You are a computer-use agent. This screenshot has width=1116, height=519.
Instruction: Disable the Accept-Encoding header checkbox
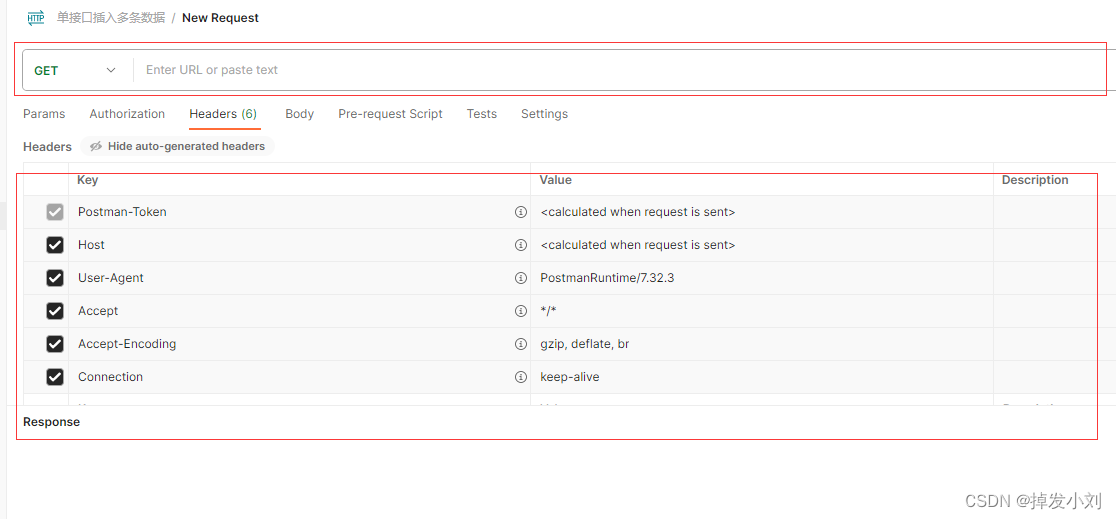click(x=55, y=344)
